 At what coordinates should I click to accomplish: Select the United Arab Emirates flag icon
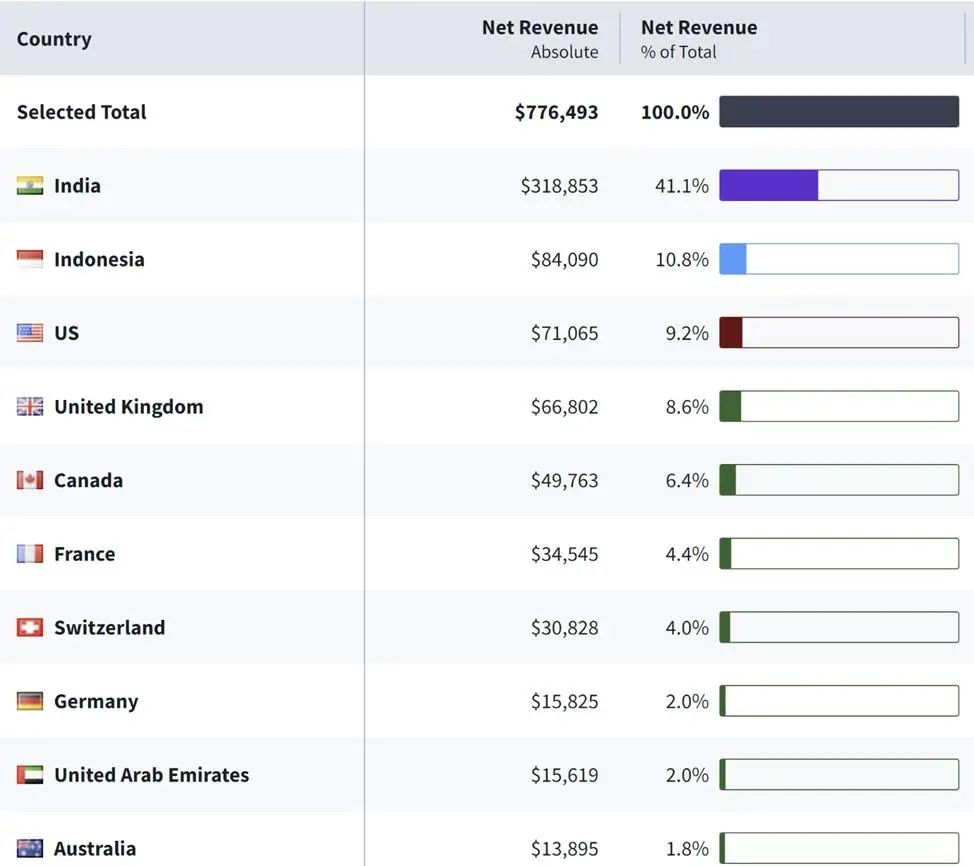tap(30, 775)
